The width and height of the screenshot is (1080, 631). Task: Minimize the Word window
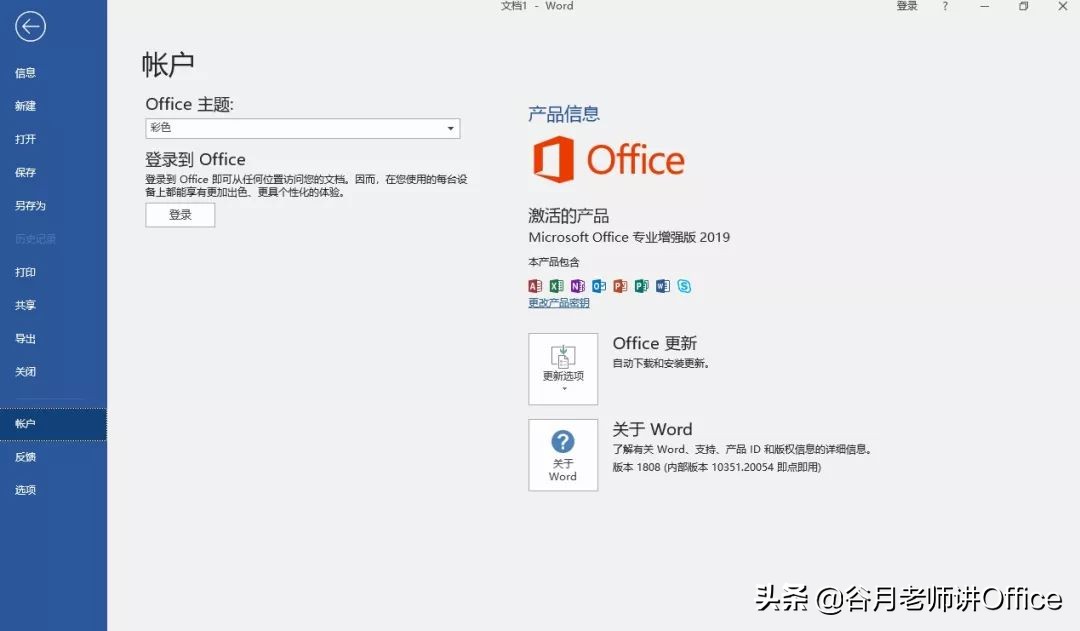[x=984, y=6]
